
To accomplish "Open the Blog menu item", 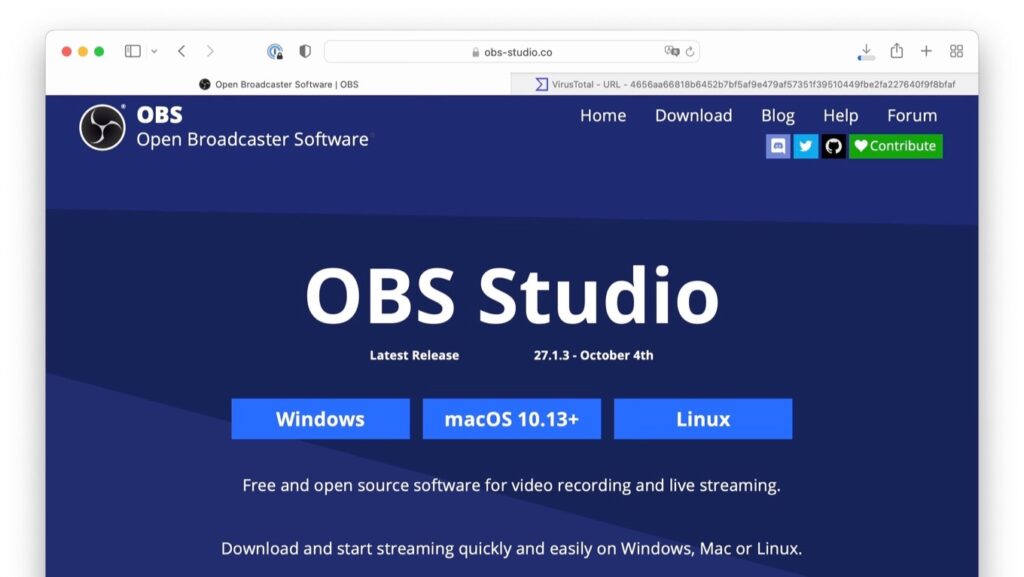I will pos(778,115).
